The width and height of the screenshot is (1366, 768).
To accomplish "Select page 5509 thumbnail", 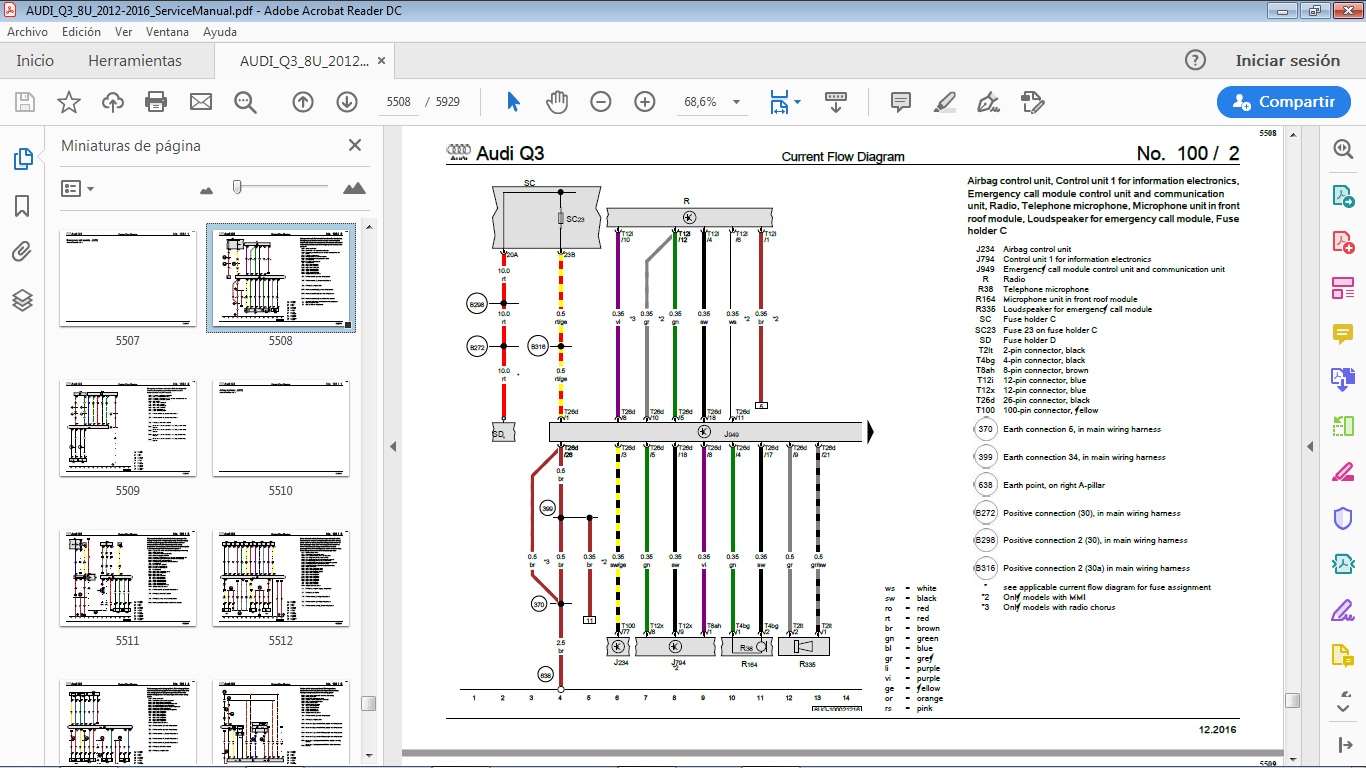I will pyautogui.click(x=128, y=428).
